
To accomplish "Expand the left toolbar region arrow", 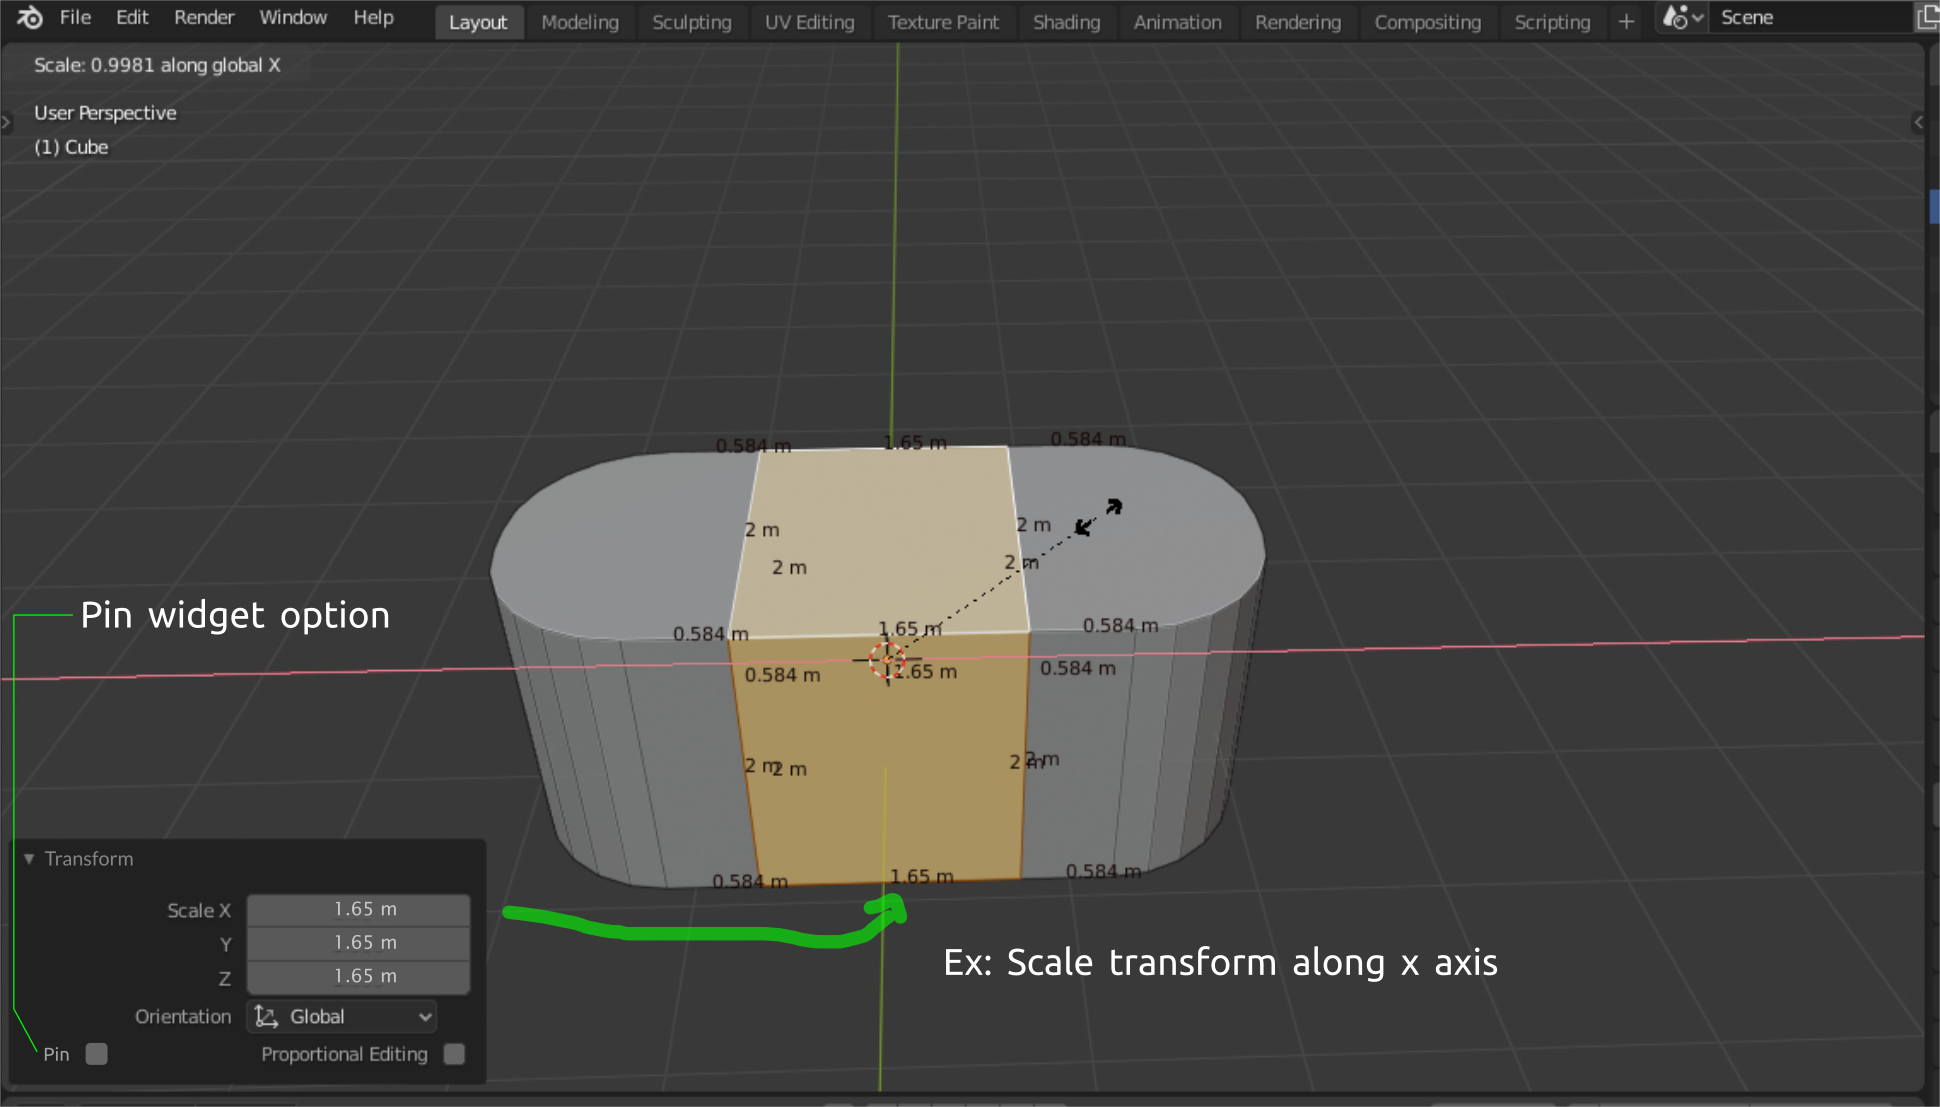I will pyautogui.click(x=6, y=122).
